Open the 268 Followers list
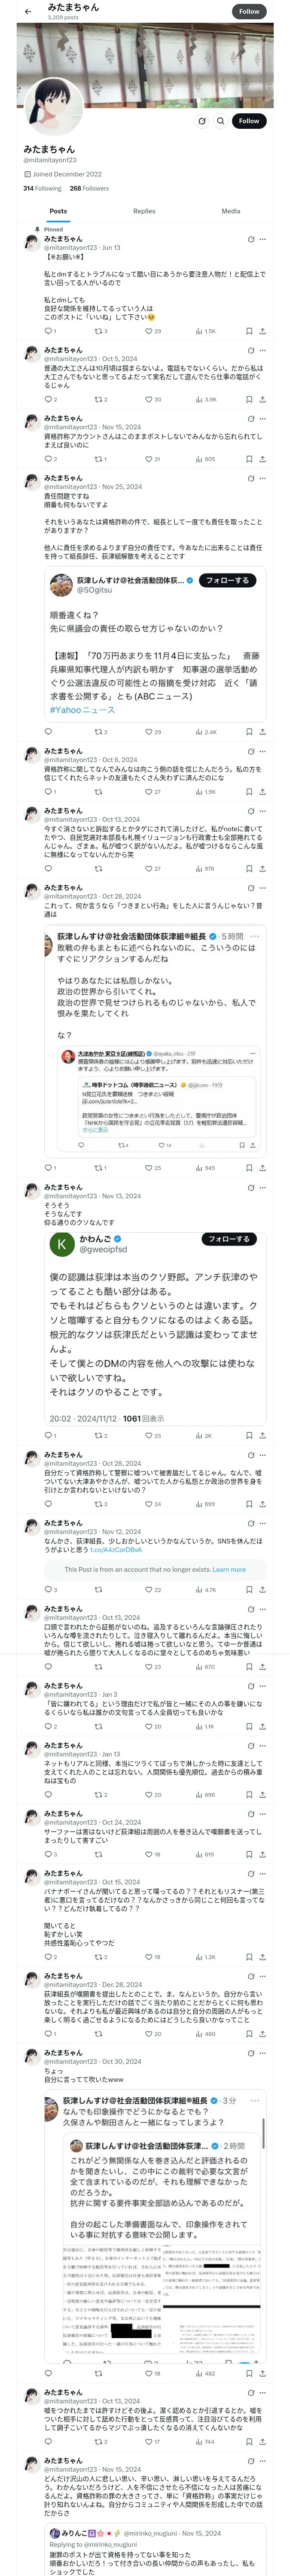The image size is (290, 2576). [89, 188]
